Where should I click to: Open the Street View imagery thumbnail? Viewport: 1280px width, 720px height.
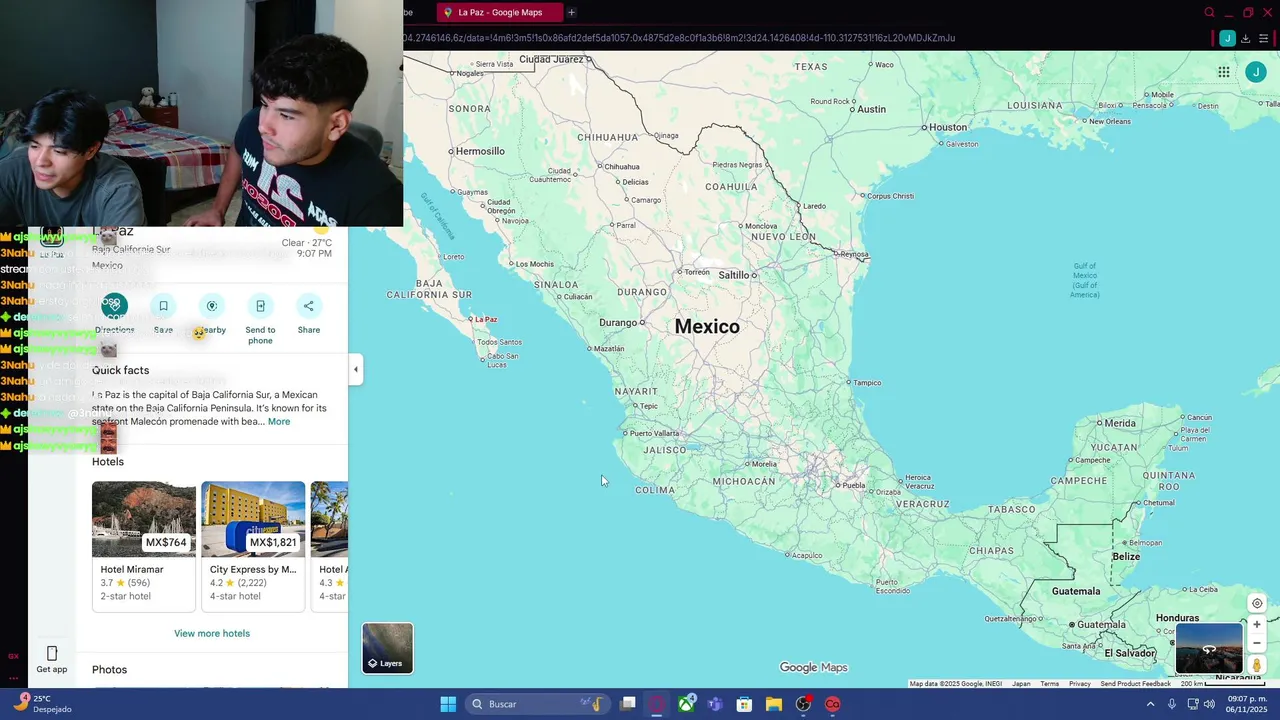point(1209,648)
